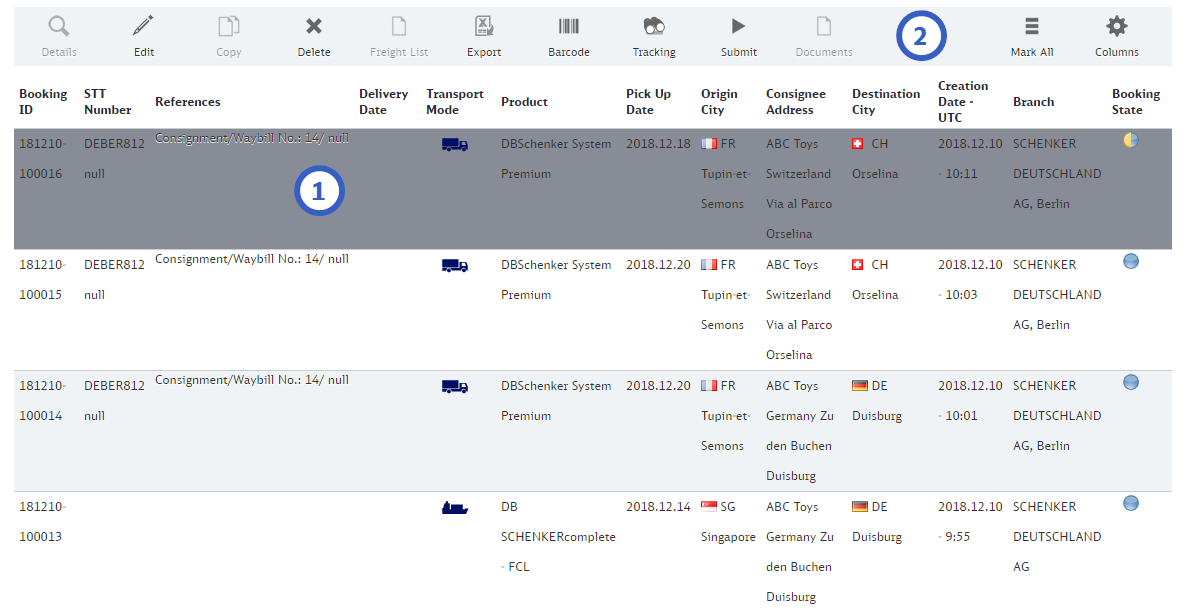Click product DB SCHENKERcomplete - FCL
The image size is (1189, 612).
(558, 537)
